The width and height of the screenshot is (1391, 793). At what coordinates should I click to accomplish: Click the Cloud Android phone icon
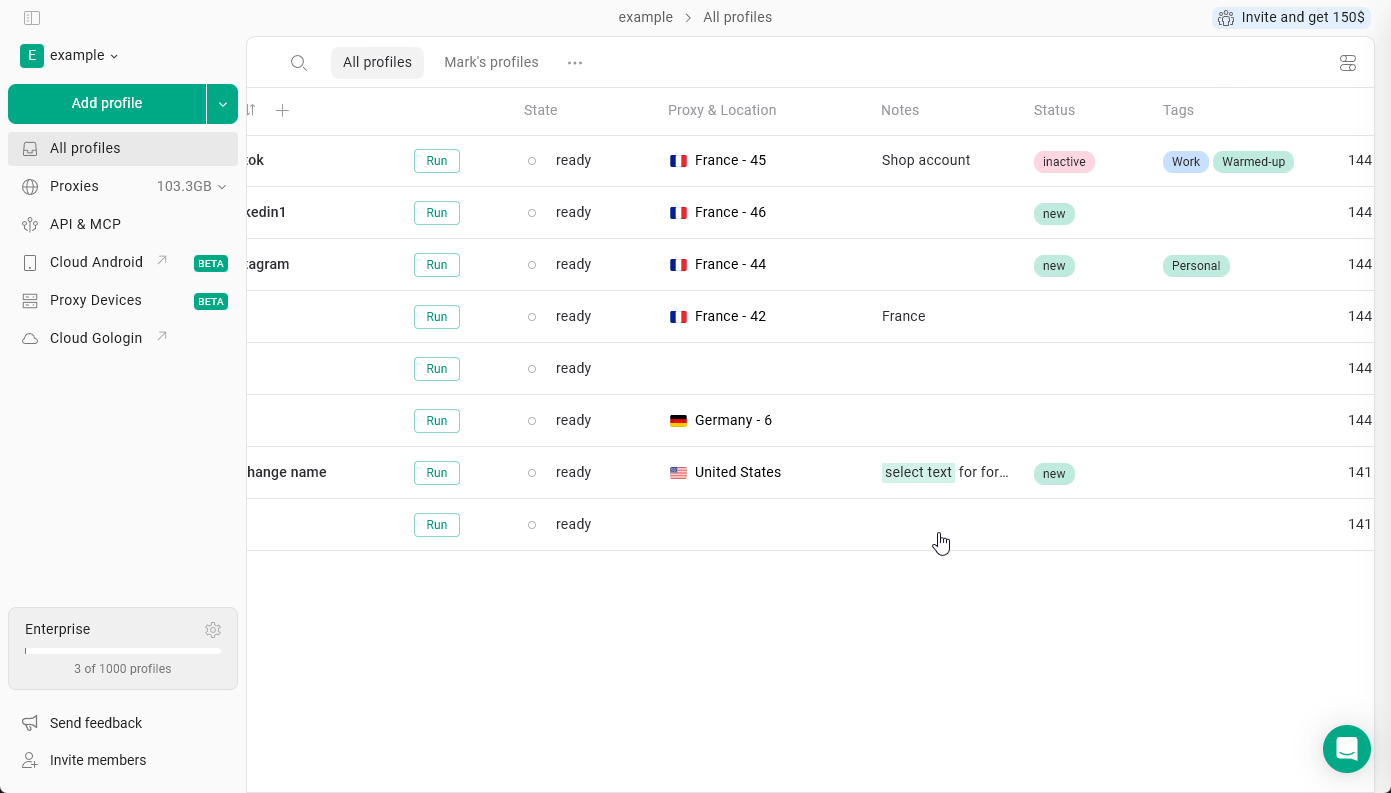(x=30, y=263)
